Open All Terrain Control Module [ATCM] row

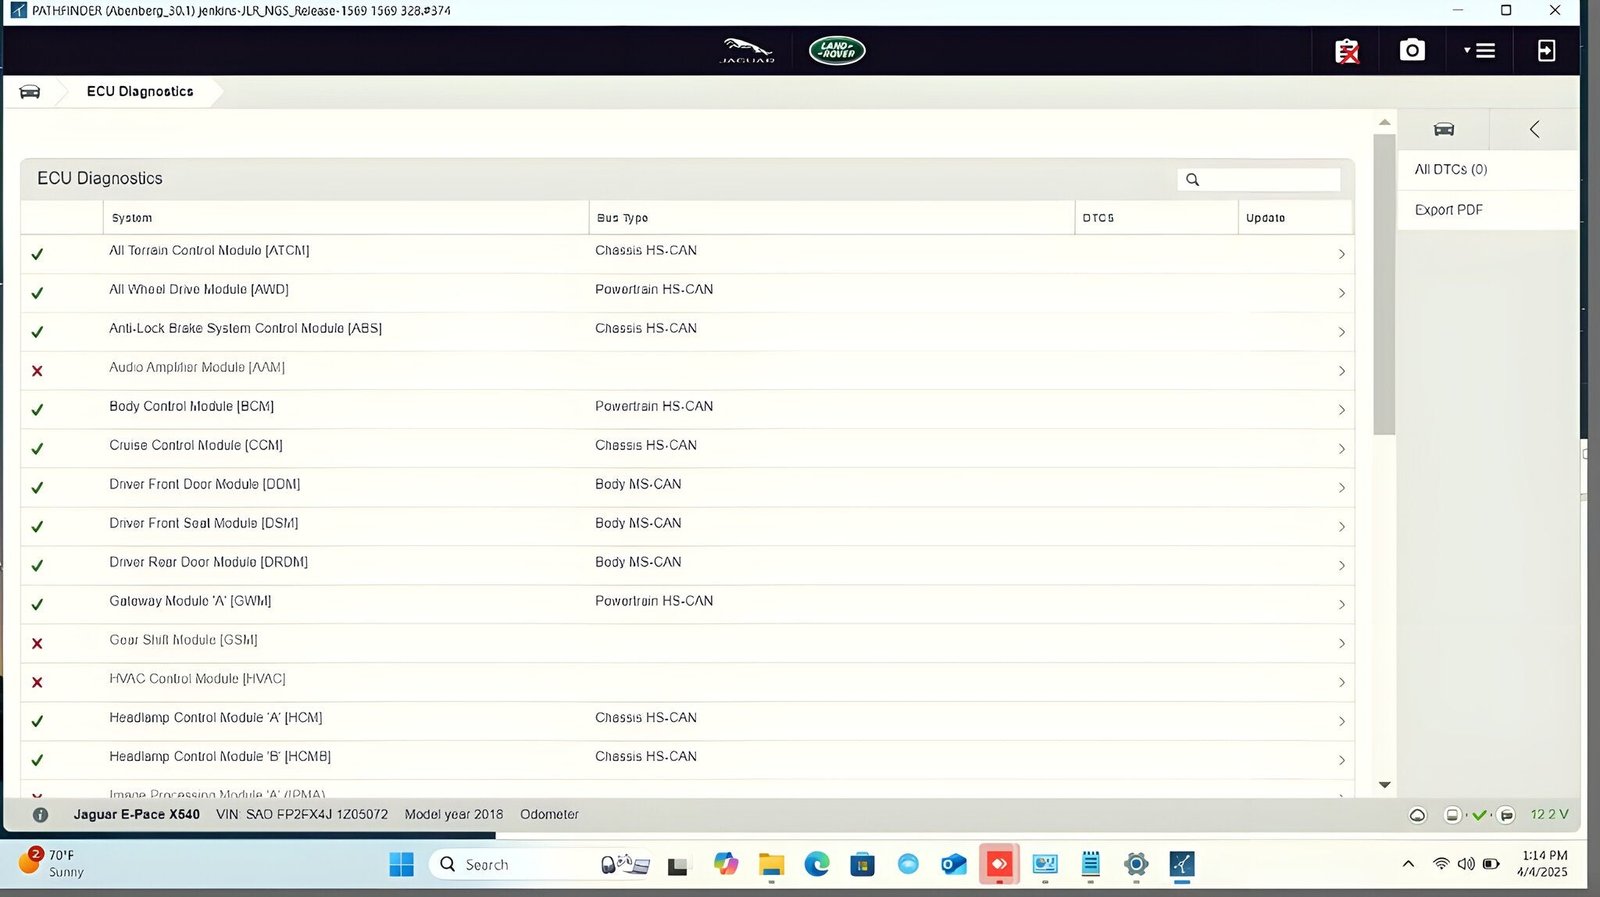pyautogui.click(x=687, y=254)
